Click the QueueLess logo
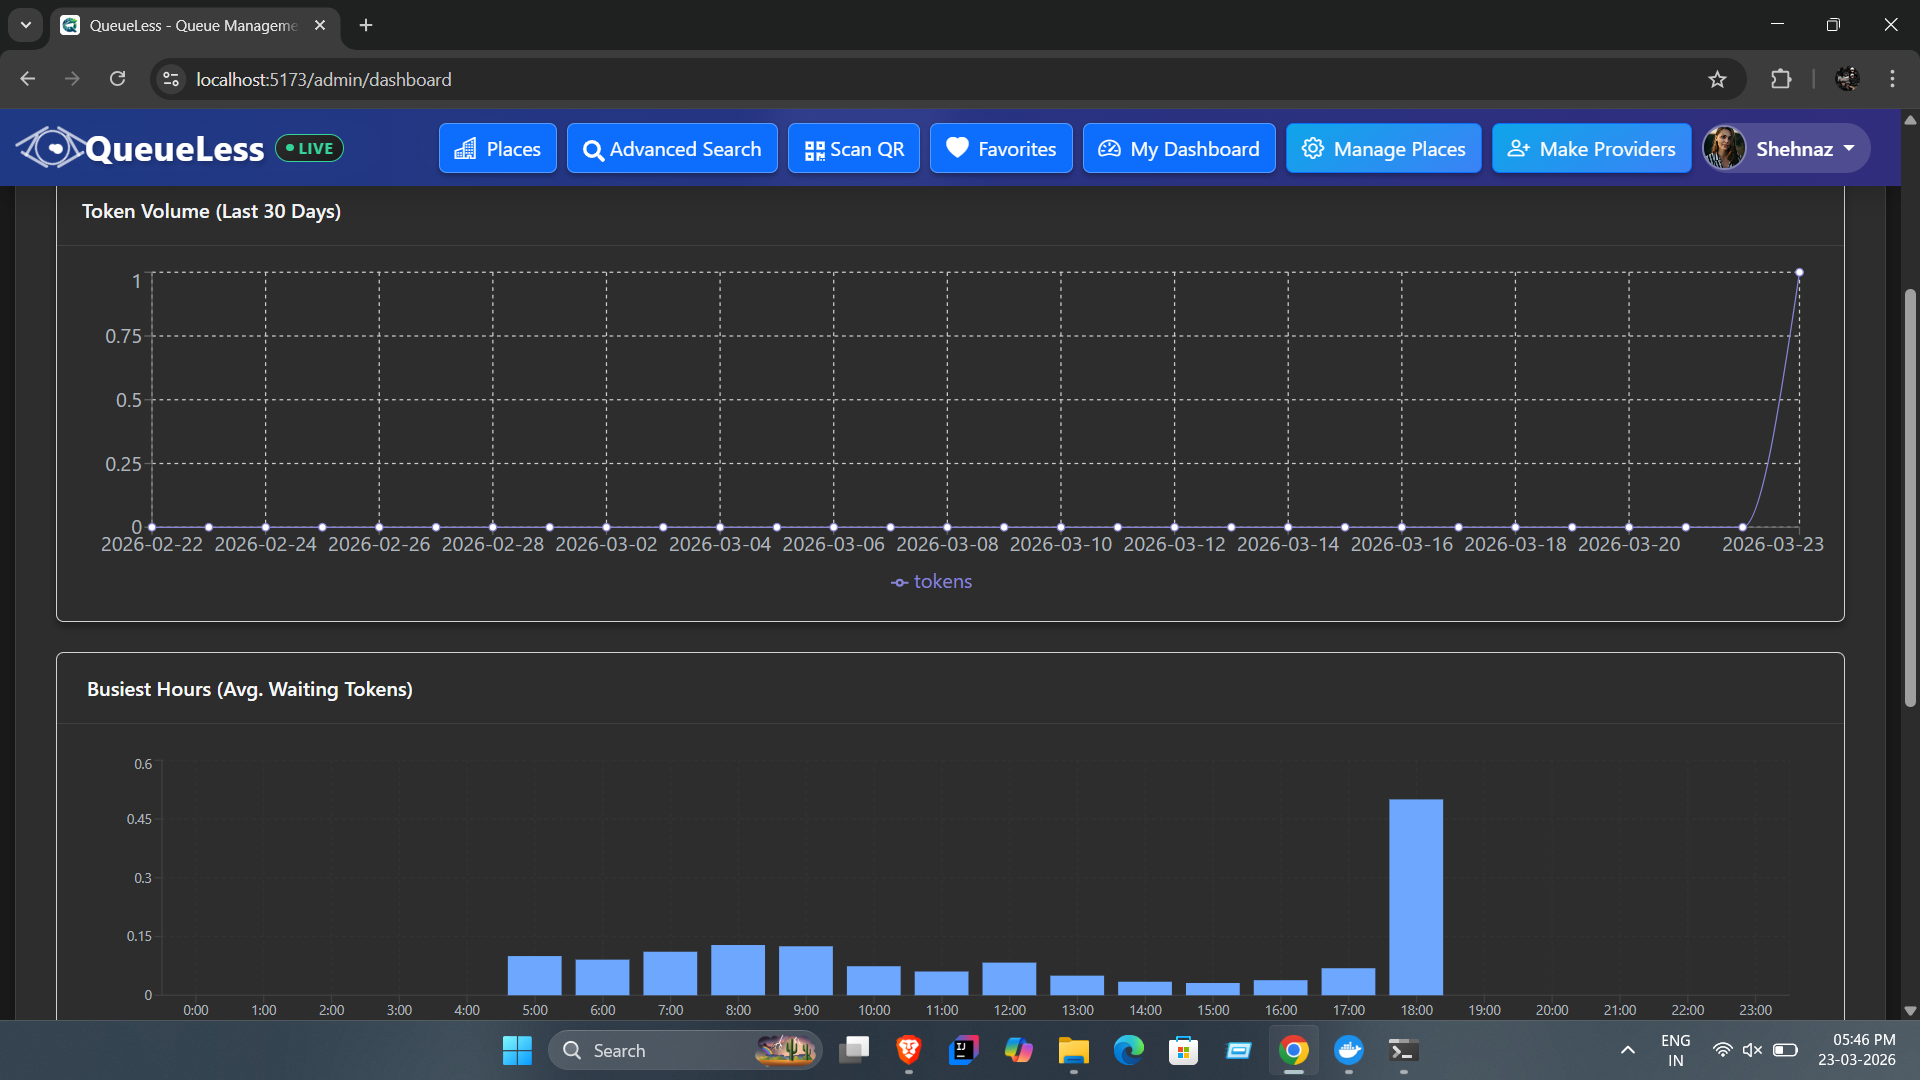The width and height of the screenshot is (1920, 1080). click(x=140, y=148)
